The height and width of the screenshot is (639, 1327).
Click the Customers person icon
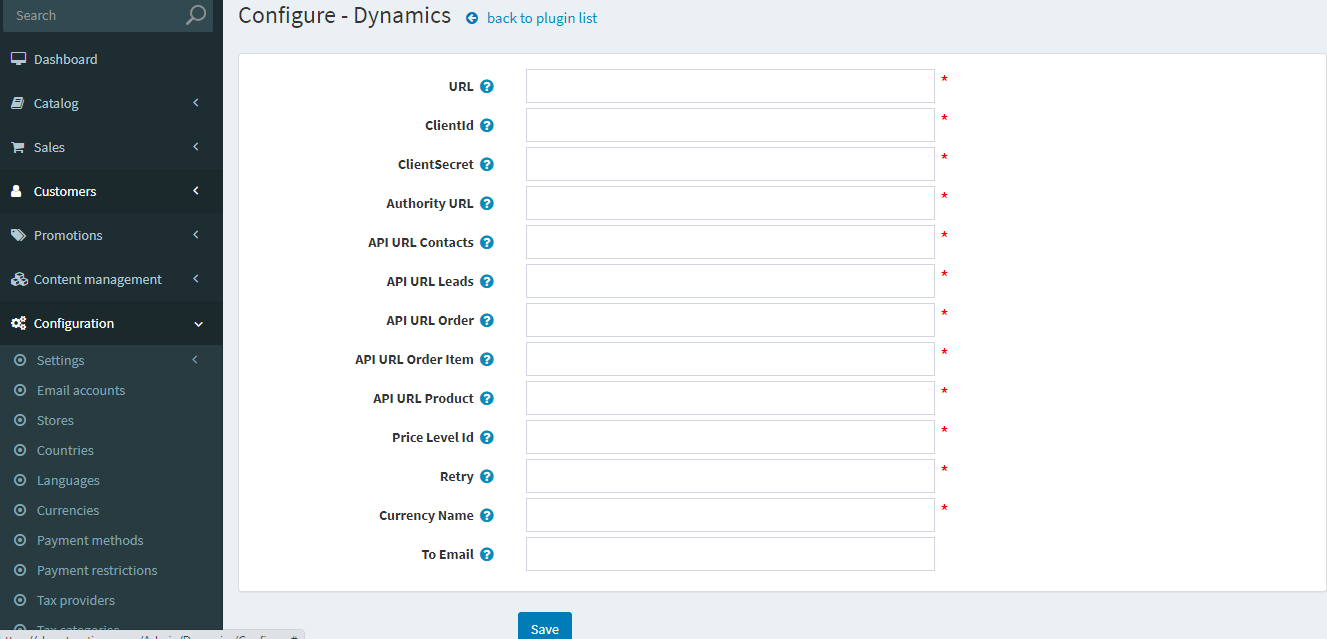[x=17, y=191]
